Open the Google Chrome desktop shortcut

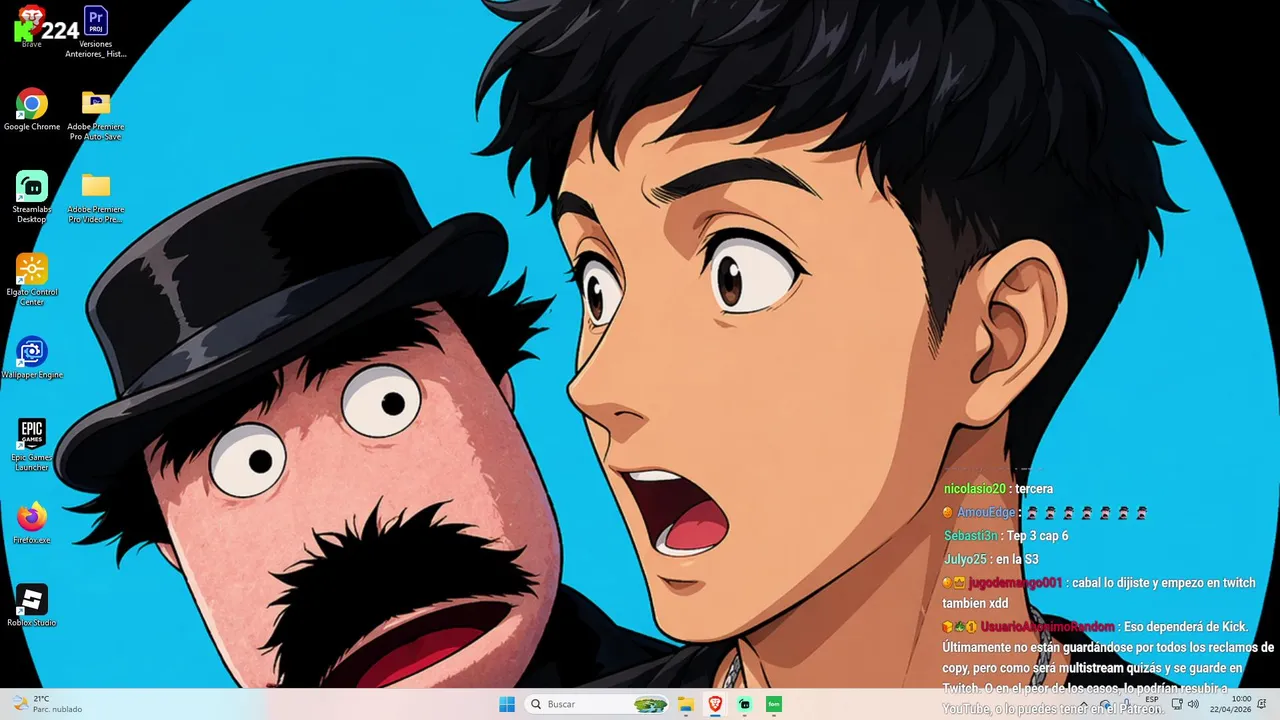pos(32,110)
